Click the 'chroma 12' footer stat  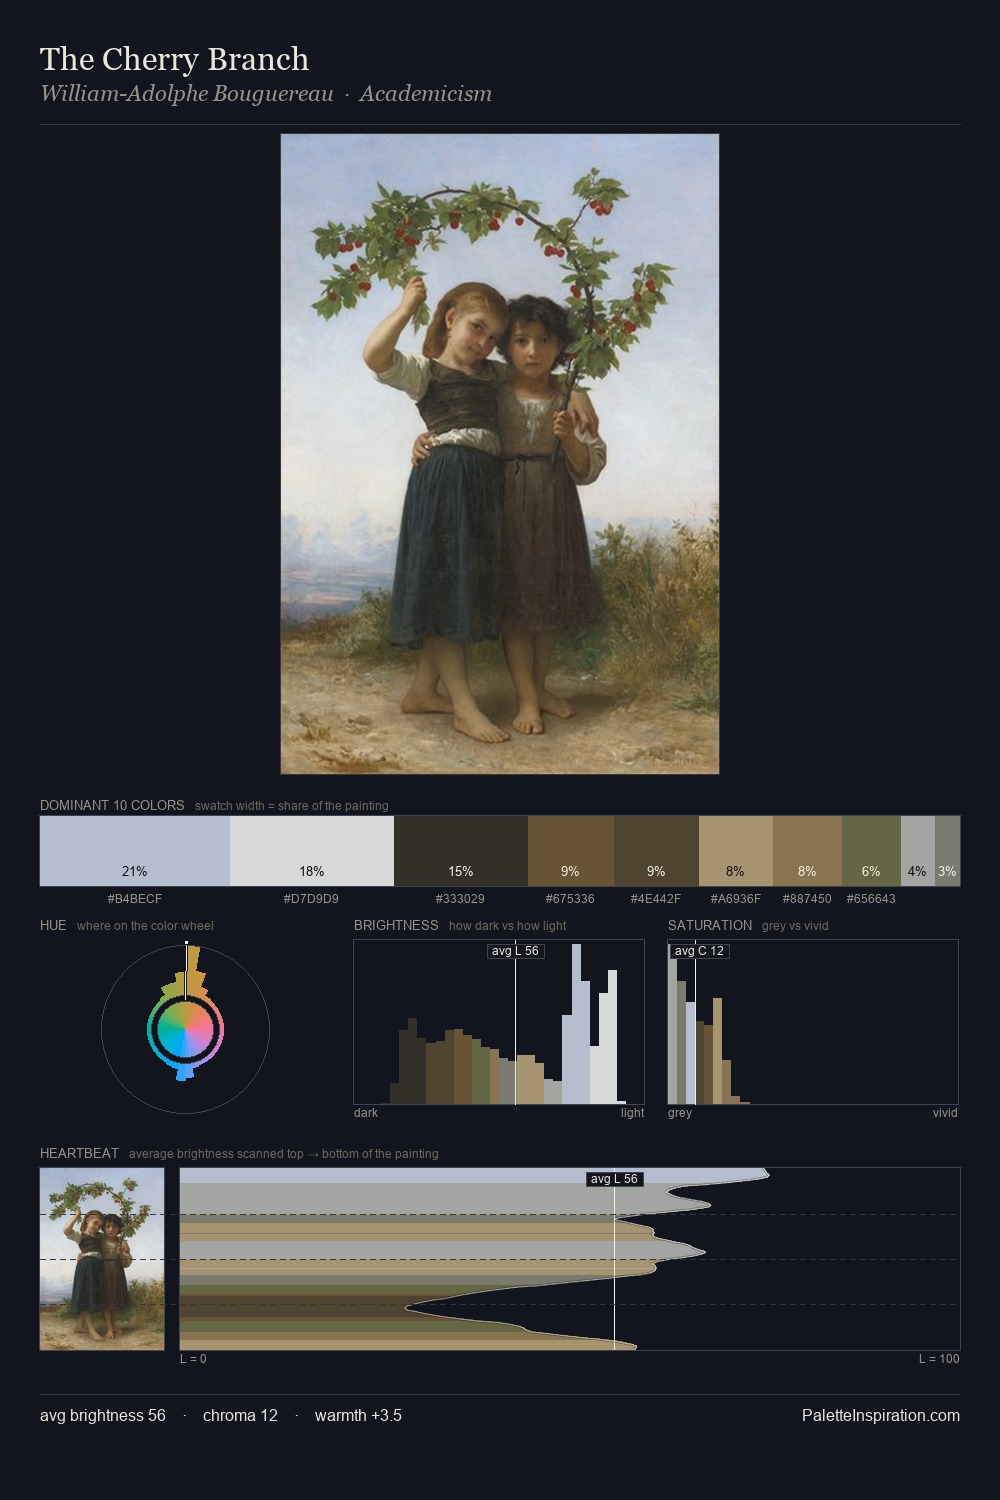(240, 1415)
